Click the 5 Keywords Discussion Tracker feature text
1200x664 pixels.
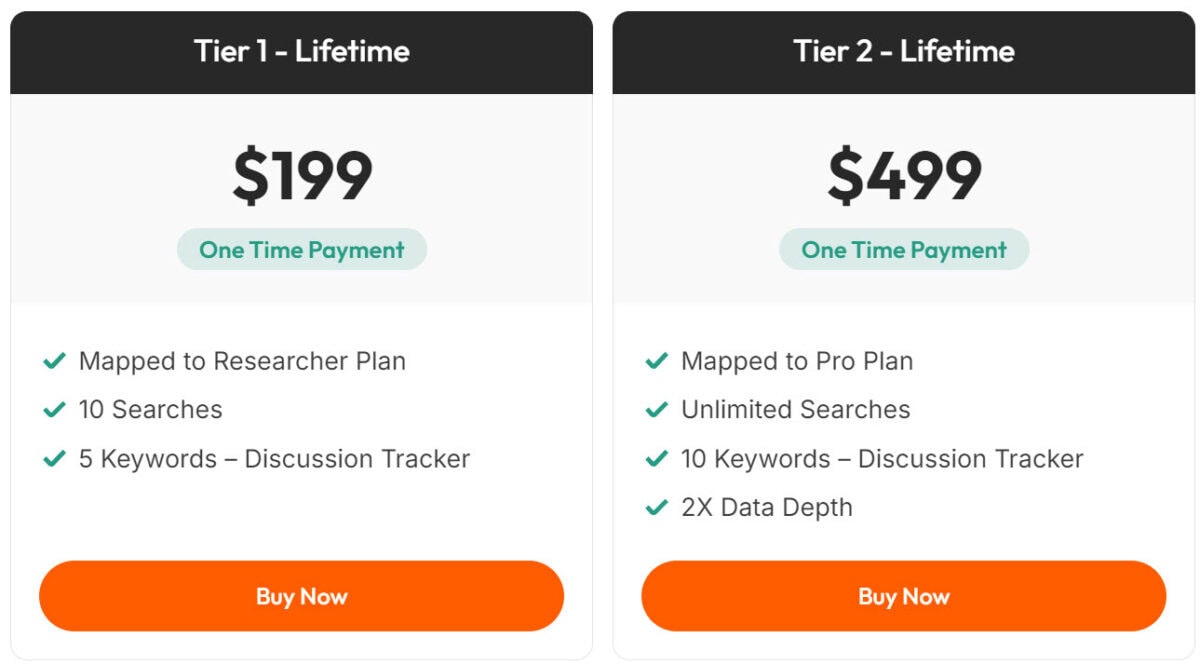click(x=273, y=459)
